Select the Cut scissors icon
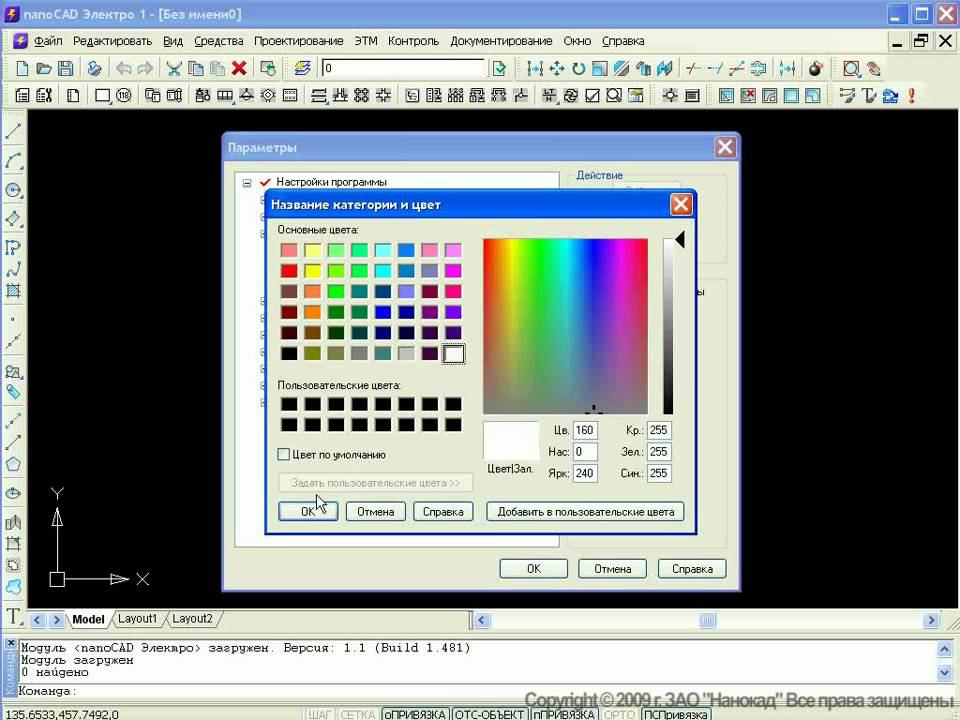Image resolution: width=960 pixels, height=720 pixels. 174,68
